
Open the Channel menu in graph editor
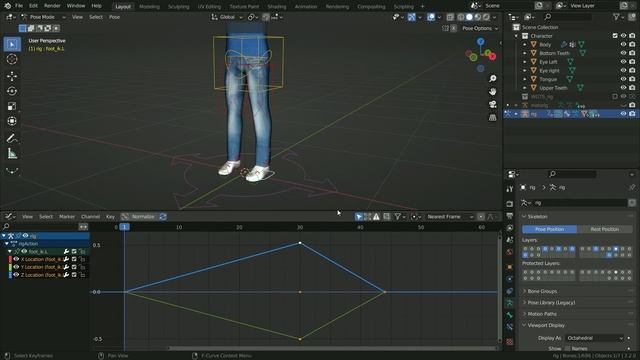(90, 217)
